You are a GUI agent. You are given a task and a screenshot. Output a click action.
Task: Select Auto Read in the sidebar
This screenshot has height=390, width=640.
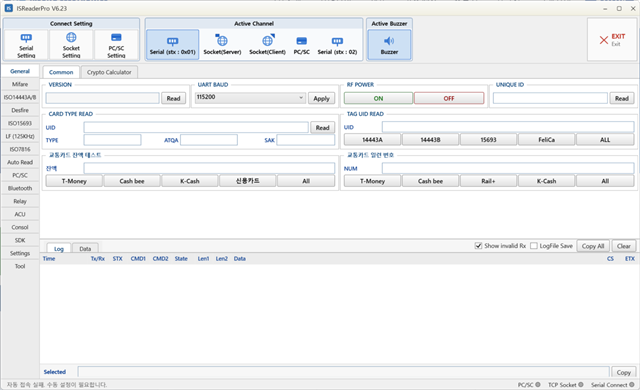[20, 162]
